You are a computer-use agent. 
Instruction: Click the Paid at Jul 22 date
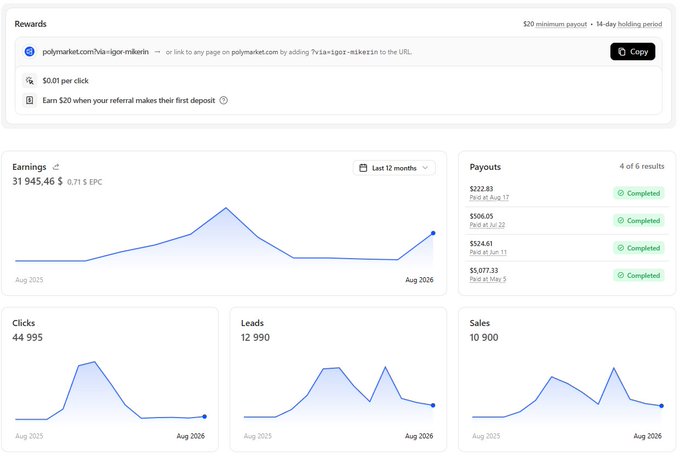(487, 225)
